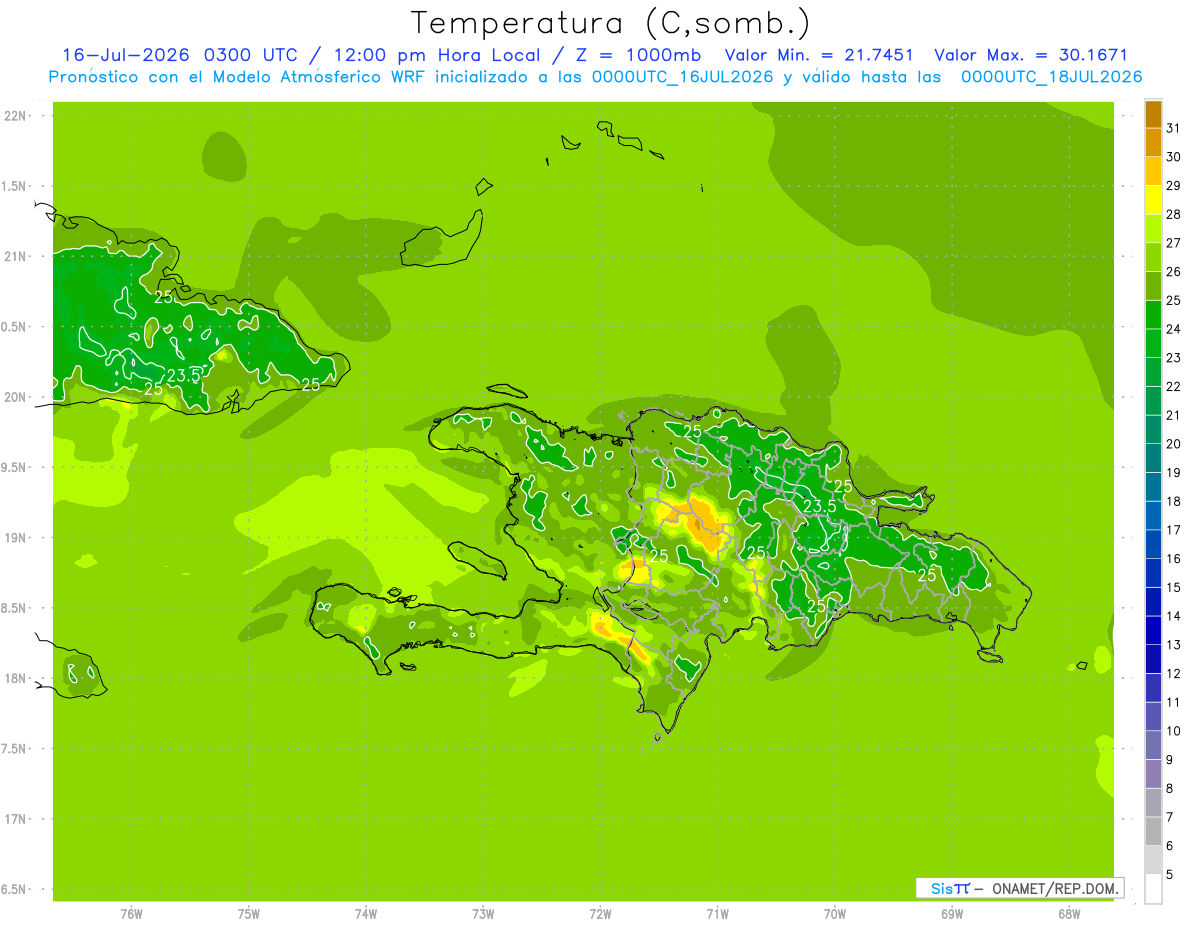Click the orange colorbar segment between 30 and 31
The width and height of the screenshot is (1200, 927).
(1153, 142)
